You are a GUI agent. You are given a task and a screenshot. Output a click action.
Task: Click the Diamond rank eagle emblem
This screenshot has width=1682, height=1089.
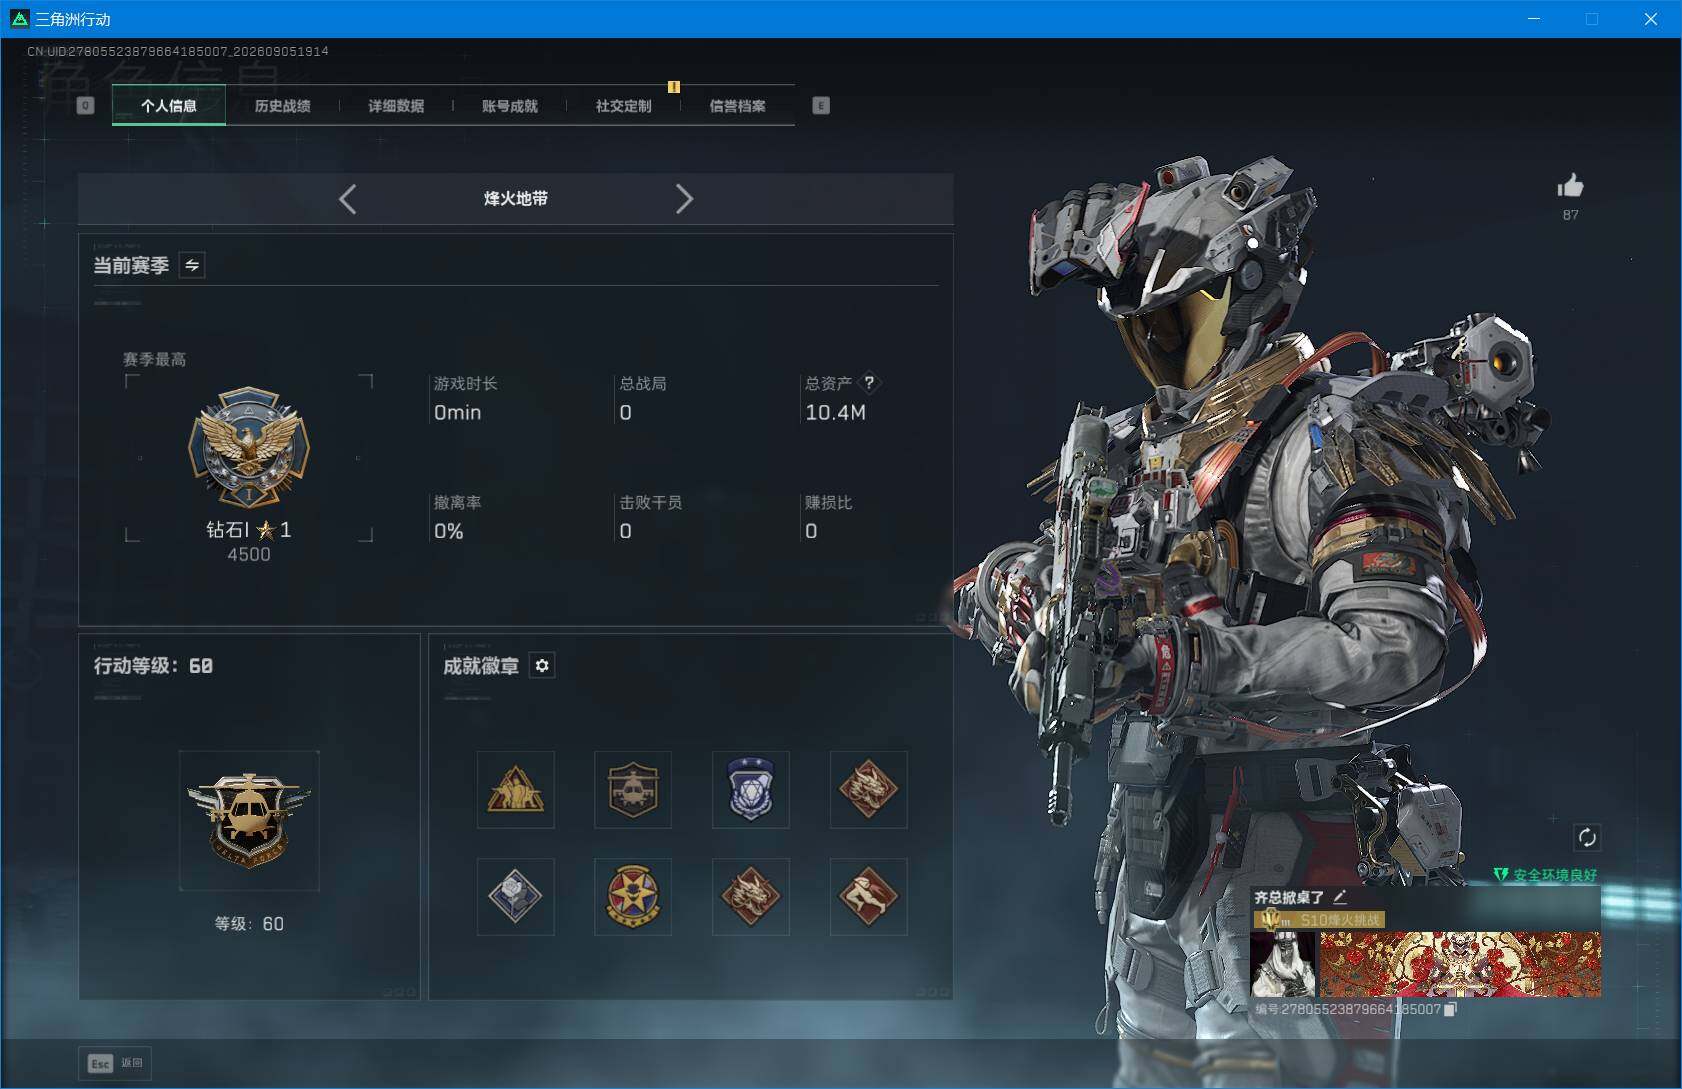coord(249,447)
